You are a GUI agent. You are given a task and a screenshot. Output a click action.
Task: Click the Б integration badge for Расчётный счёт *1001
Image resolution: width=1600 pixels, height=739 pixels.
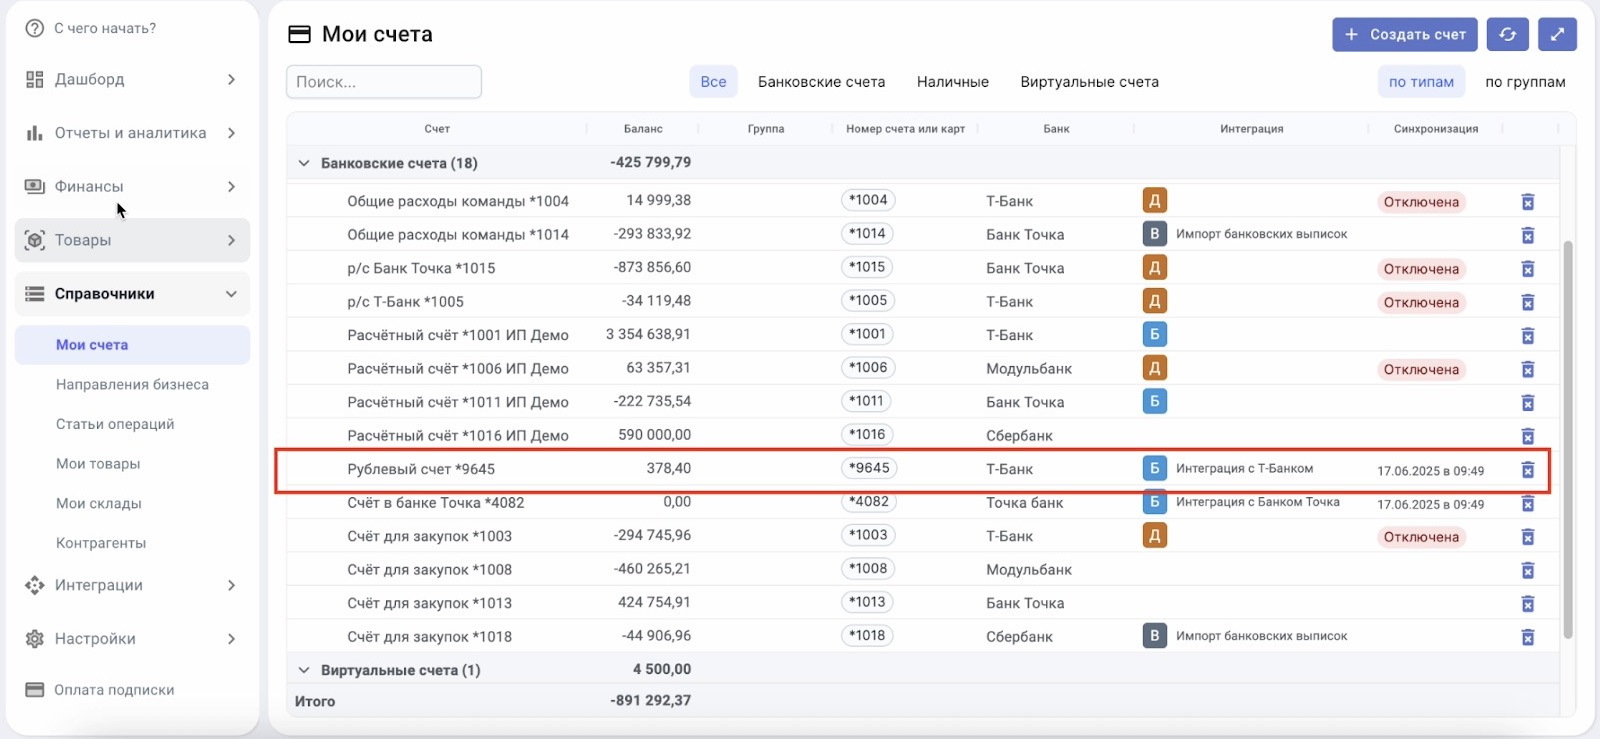tap(1154, 335)
